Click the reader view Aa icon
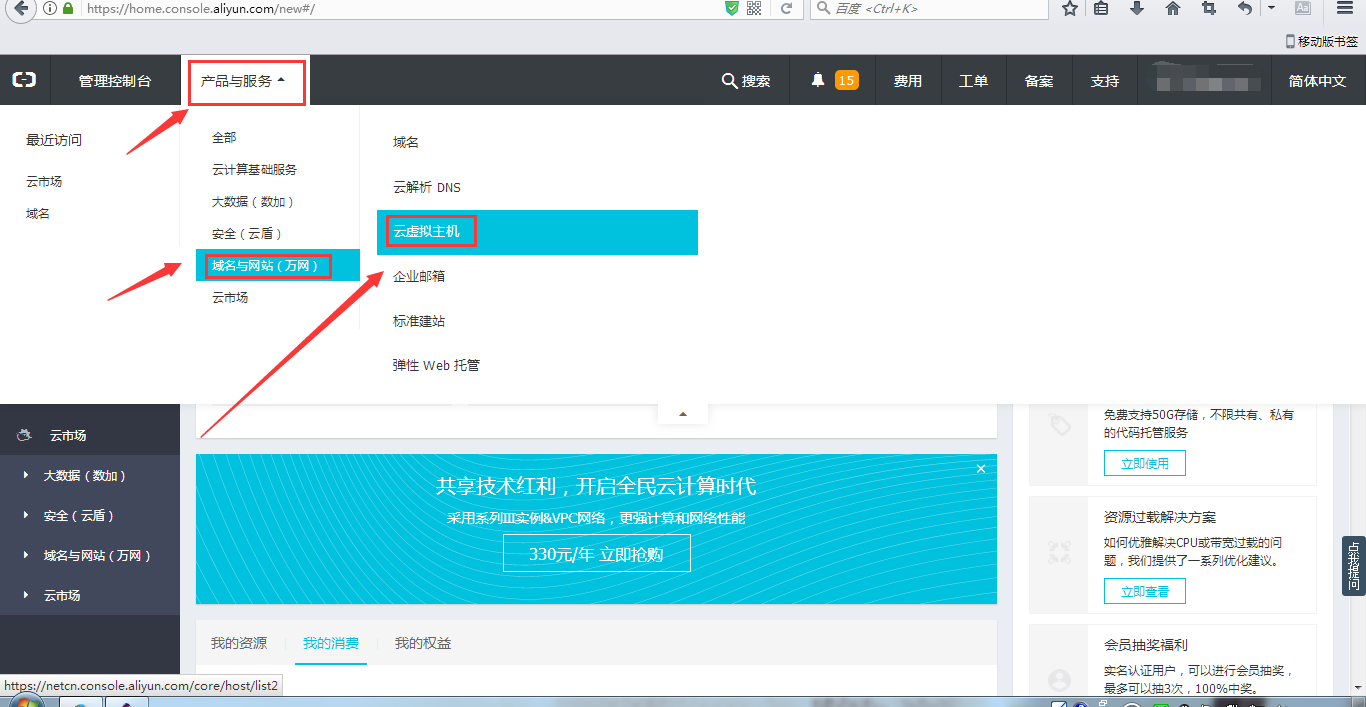1366x707 pixels. click(1303, 8)
